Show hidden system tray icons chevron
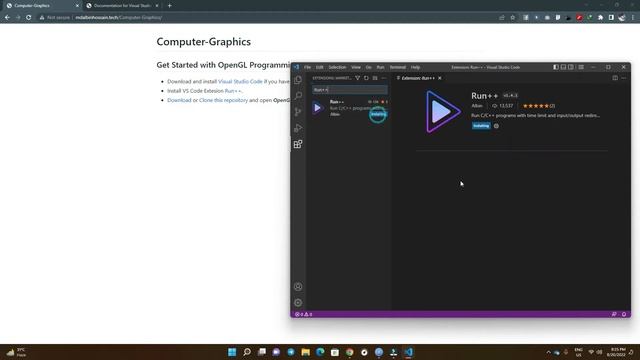This screenshot has width=640, height=360. coord(548,352)
